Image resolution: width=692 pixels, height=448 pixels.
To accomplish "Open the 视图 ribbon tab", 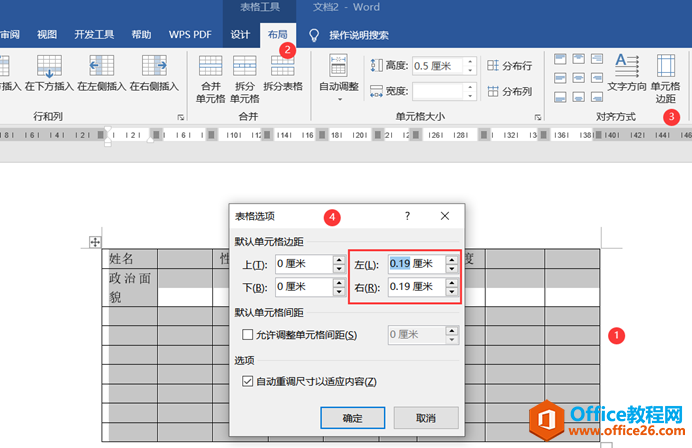I will click(47, 34).
